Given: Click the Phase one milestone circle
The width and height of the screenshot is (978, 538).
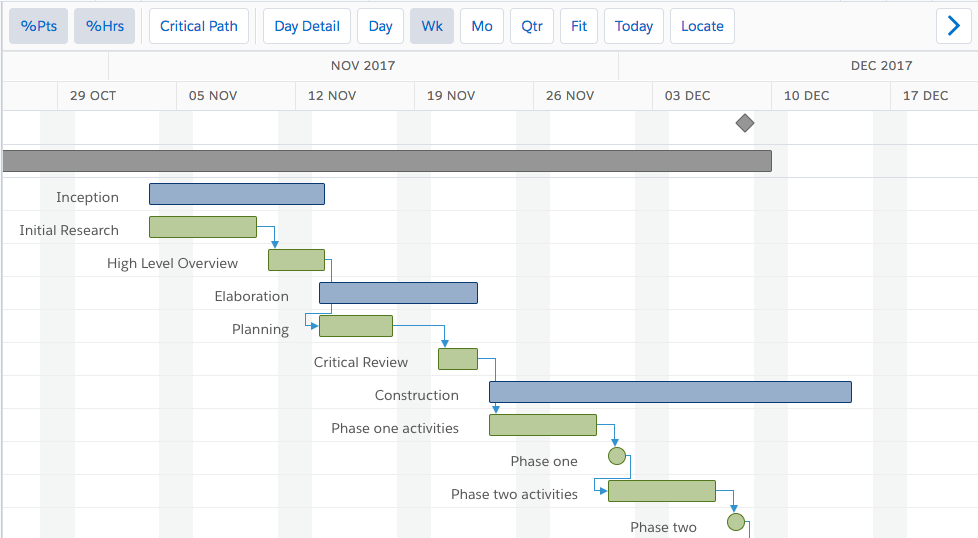Looking at the screenshot, I should (x=617, y=456).
